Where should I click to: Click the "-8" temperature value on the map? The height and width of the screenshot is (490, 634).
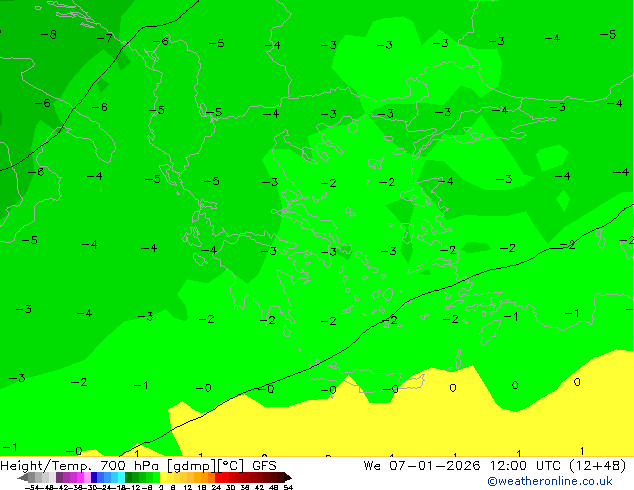point(49,35)
